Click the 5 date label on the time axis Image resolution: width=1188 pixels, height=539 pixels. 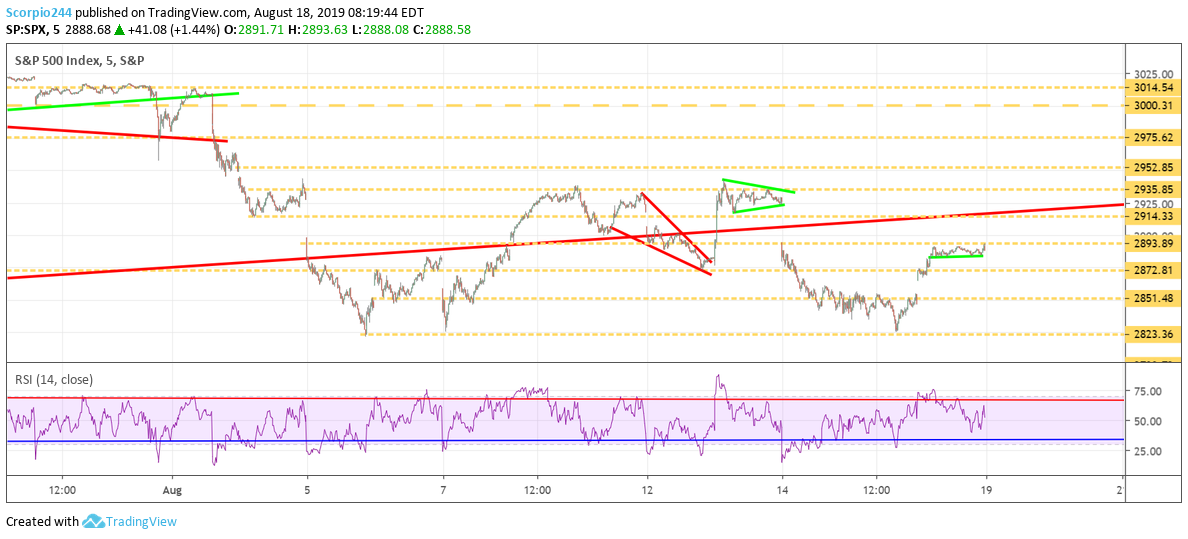307,490
